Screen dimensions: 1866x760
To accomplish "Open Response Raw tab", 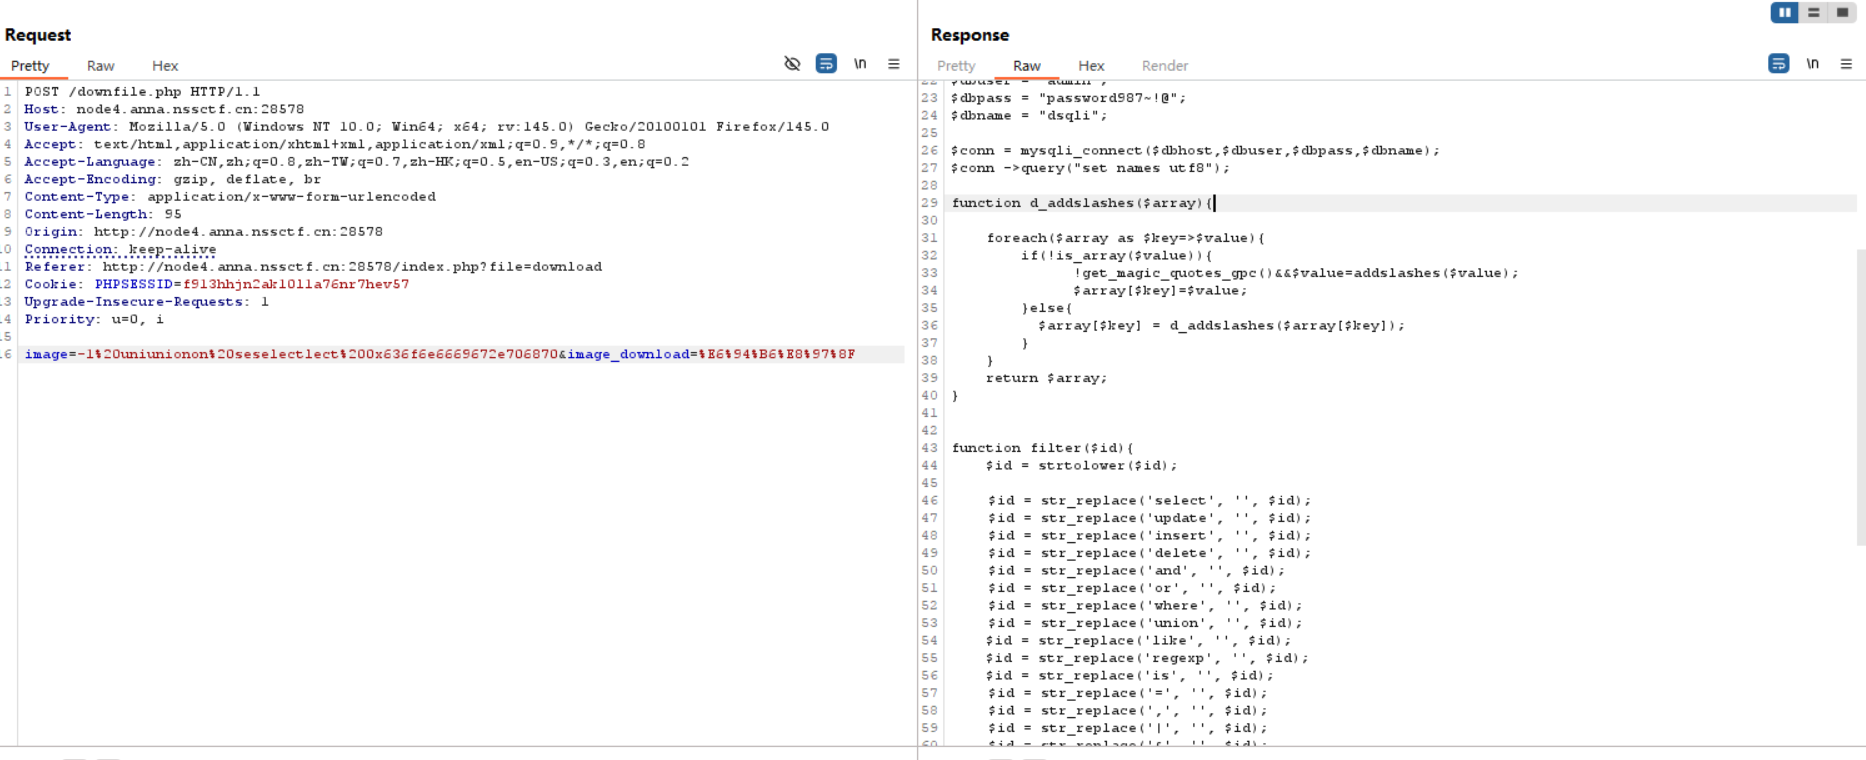I will (1026, 65).
